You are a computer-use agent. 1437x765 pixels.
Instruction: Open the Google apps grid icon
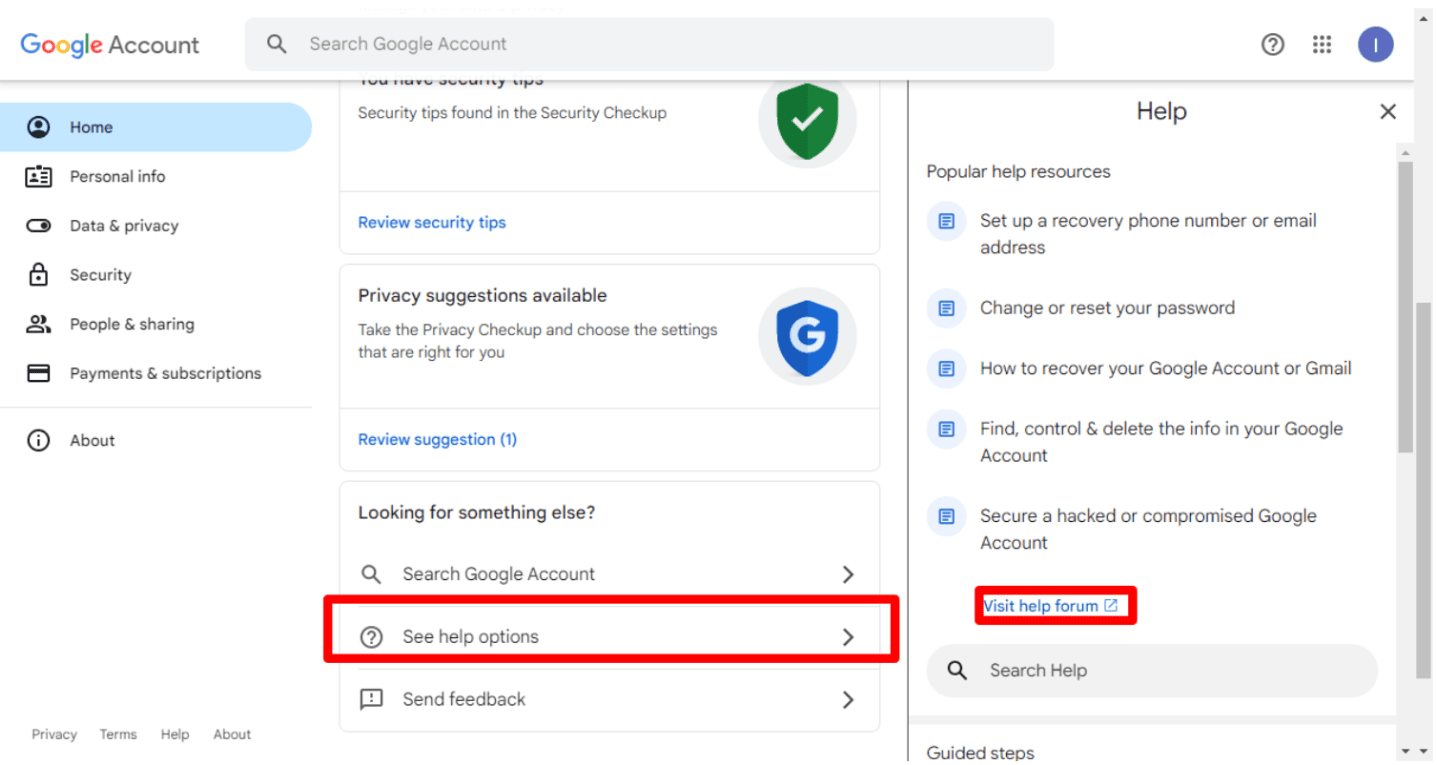tap(1322, 45)
